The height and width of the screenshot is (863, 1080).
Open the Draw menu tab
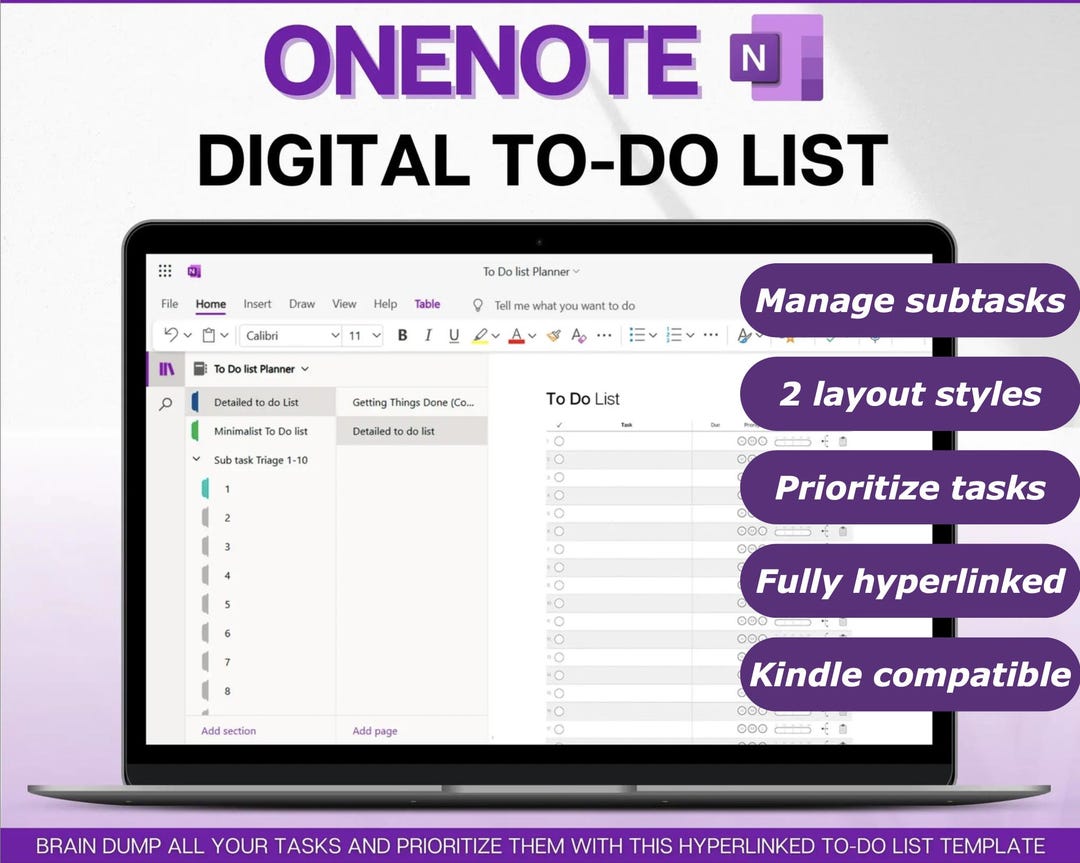click(x=302, y=303)
